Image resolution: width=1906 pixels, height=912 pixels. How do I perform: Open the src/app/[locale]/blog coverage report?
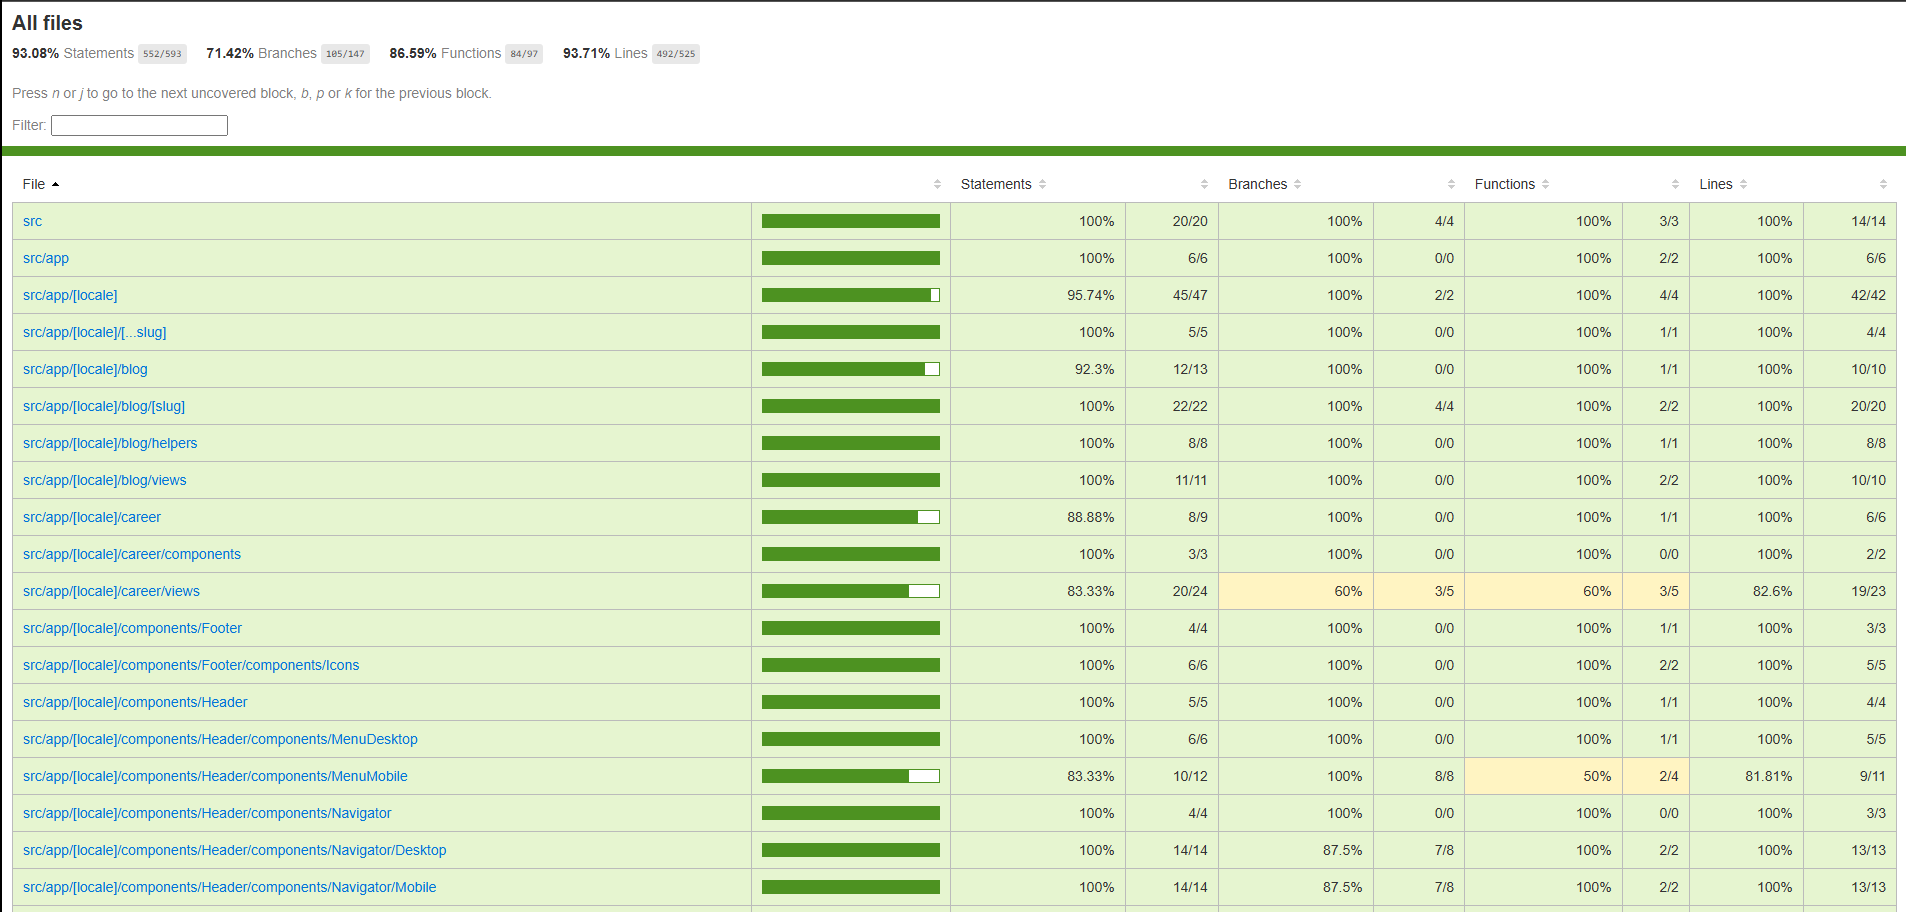pos(84,369)
